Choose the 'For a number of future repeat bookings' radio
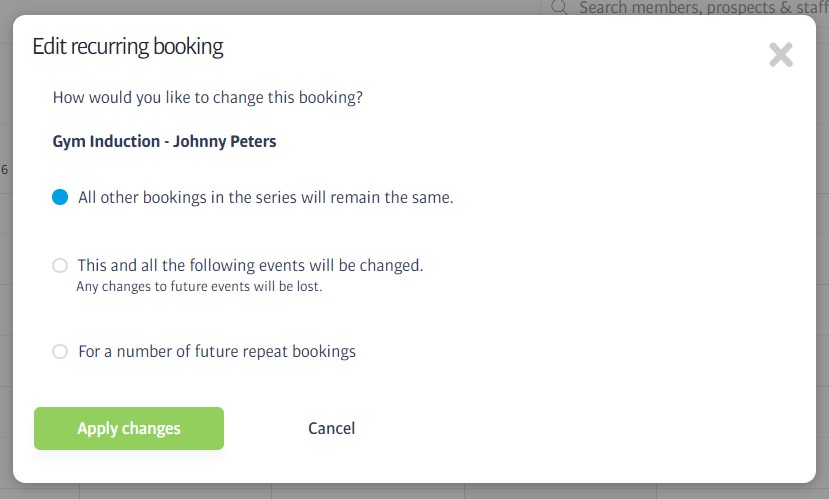 coord(60,352)
